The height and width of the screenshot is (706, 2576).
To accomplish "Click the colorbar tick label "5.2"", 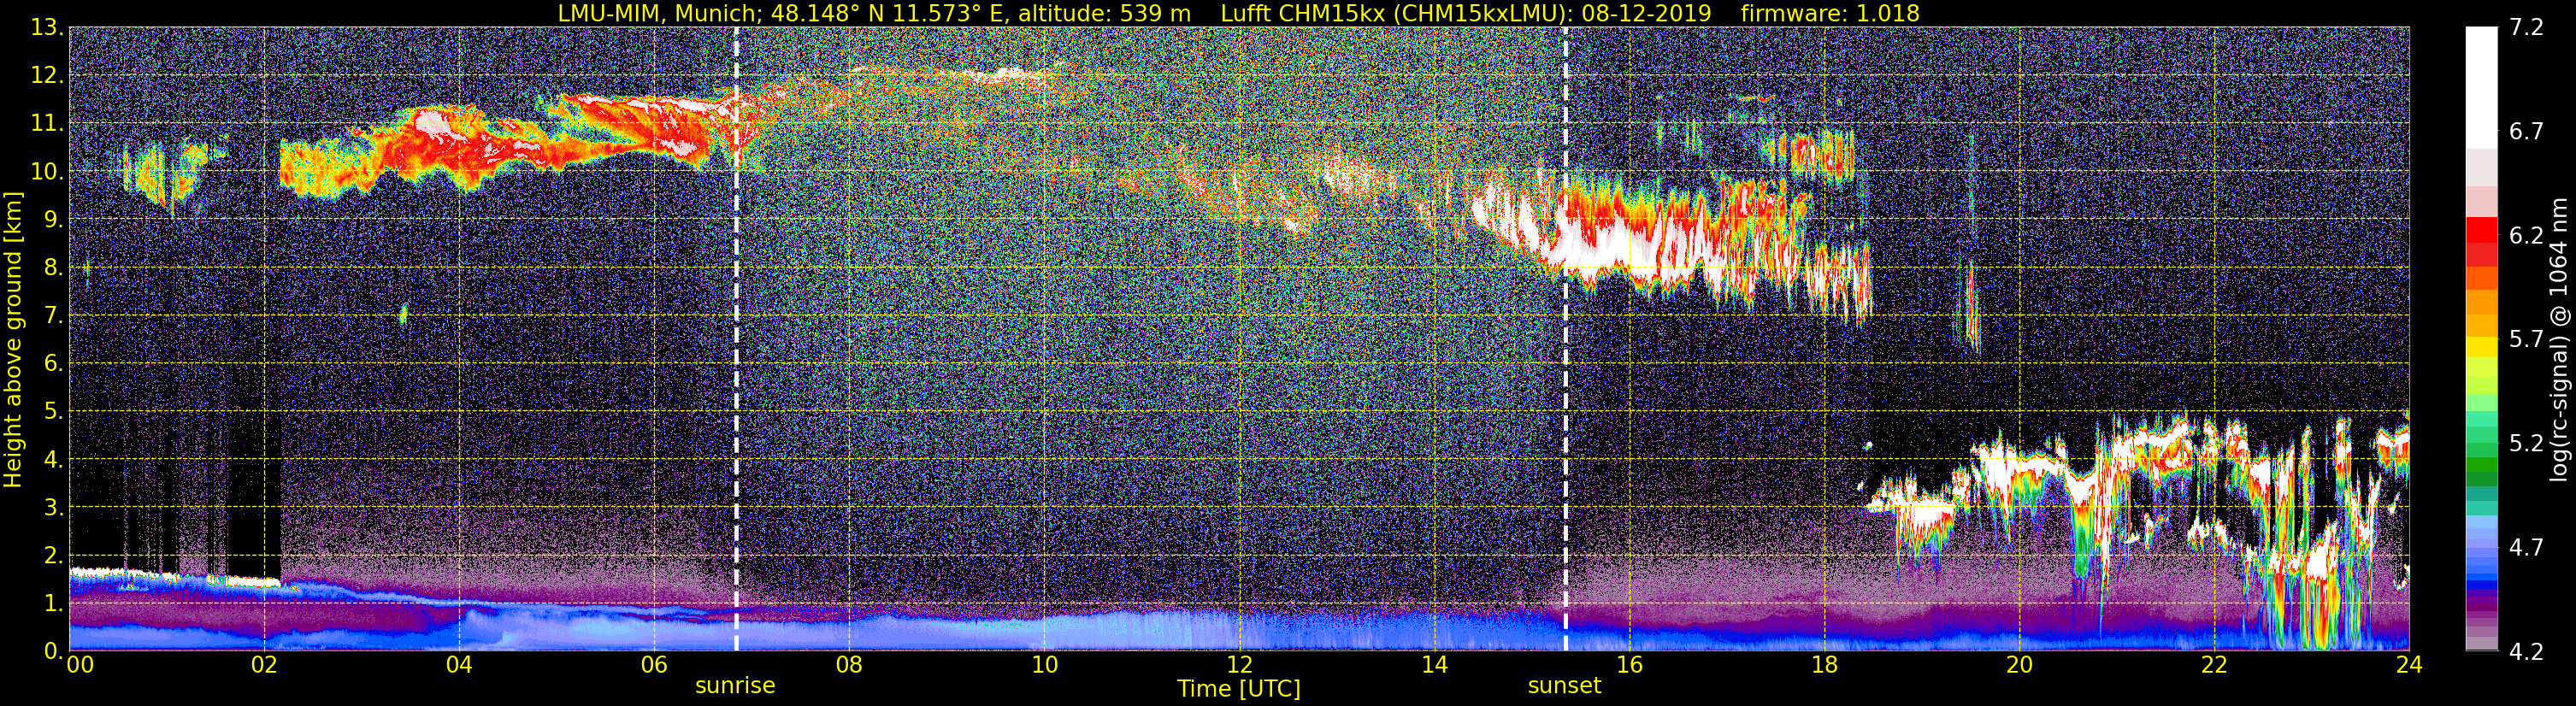I will tap(2526, 444).
